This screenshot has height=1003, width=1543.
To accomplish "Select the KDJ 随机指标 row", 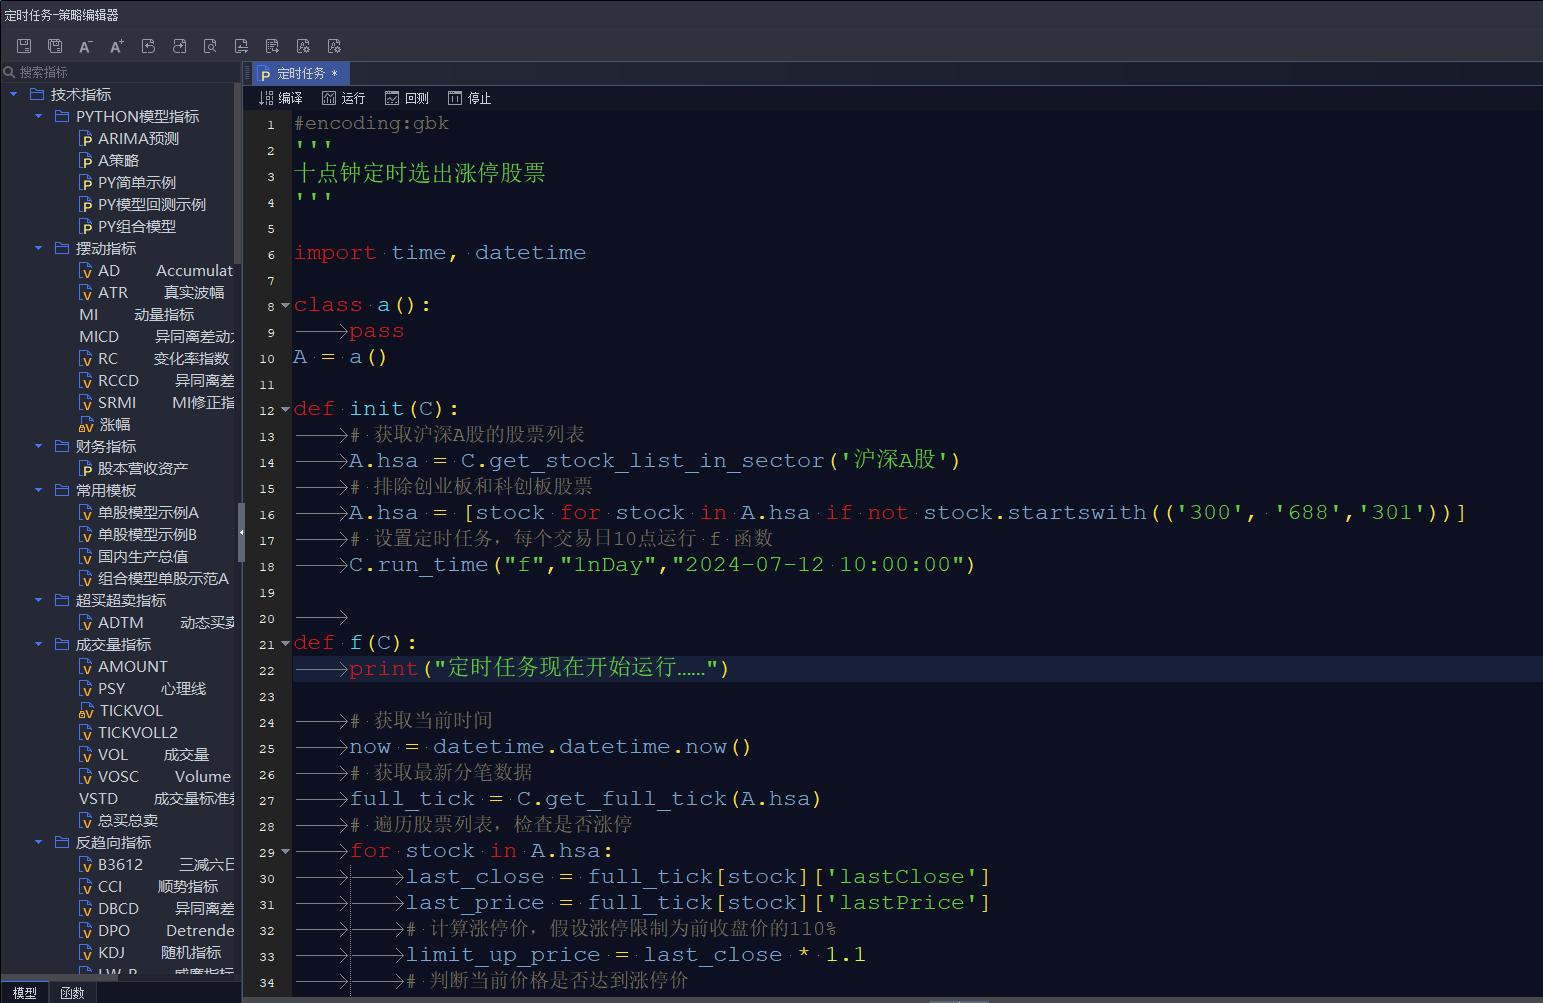I will [151, 952].
